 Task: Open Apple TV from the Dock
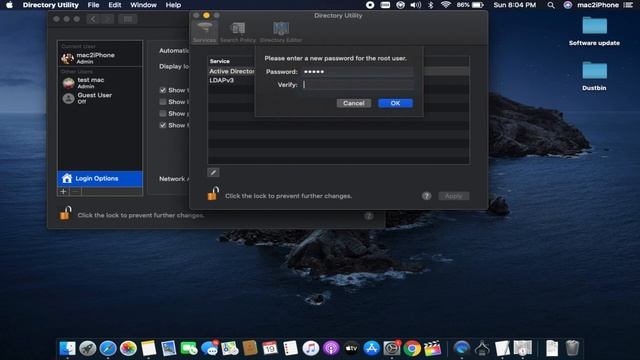351,348
